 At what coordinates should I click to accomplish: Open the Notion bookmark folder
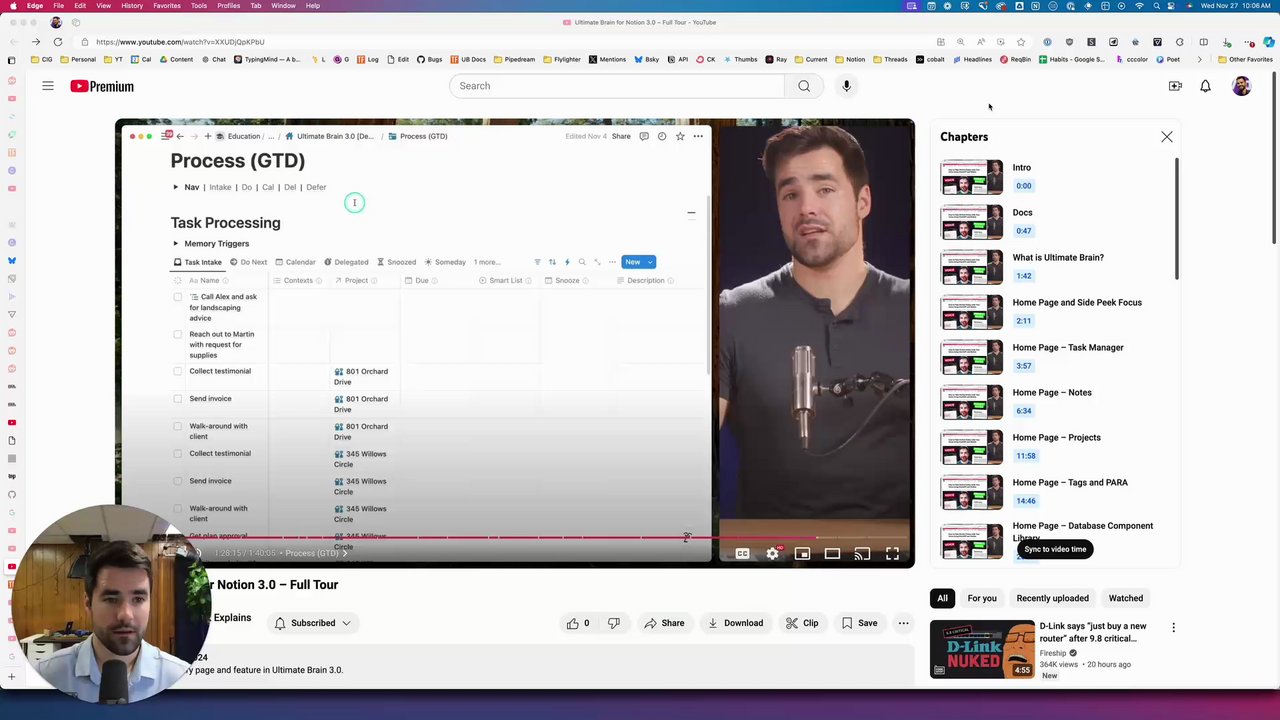(x=849, y=59)
